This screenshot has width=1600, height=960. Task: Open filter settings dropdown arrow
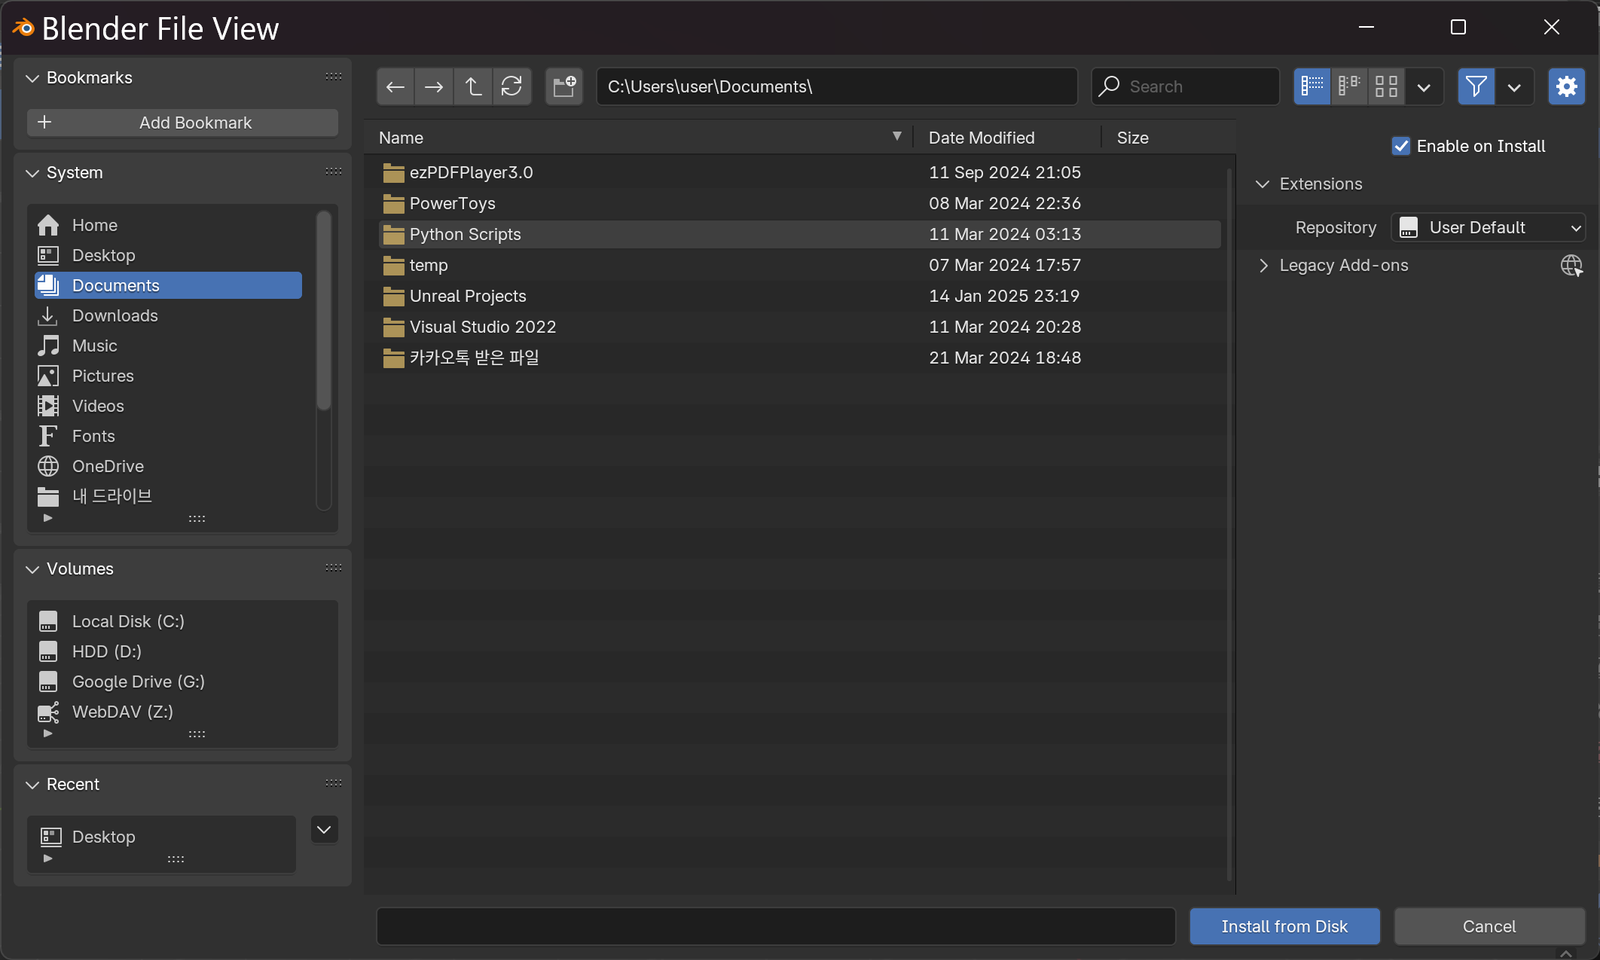click(x=1514, y=87)
